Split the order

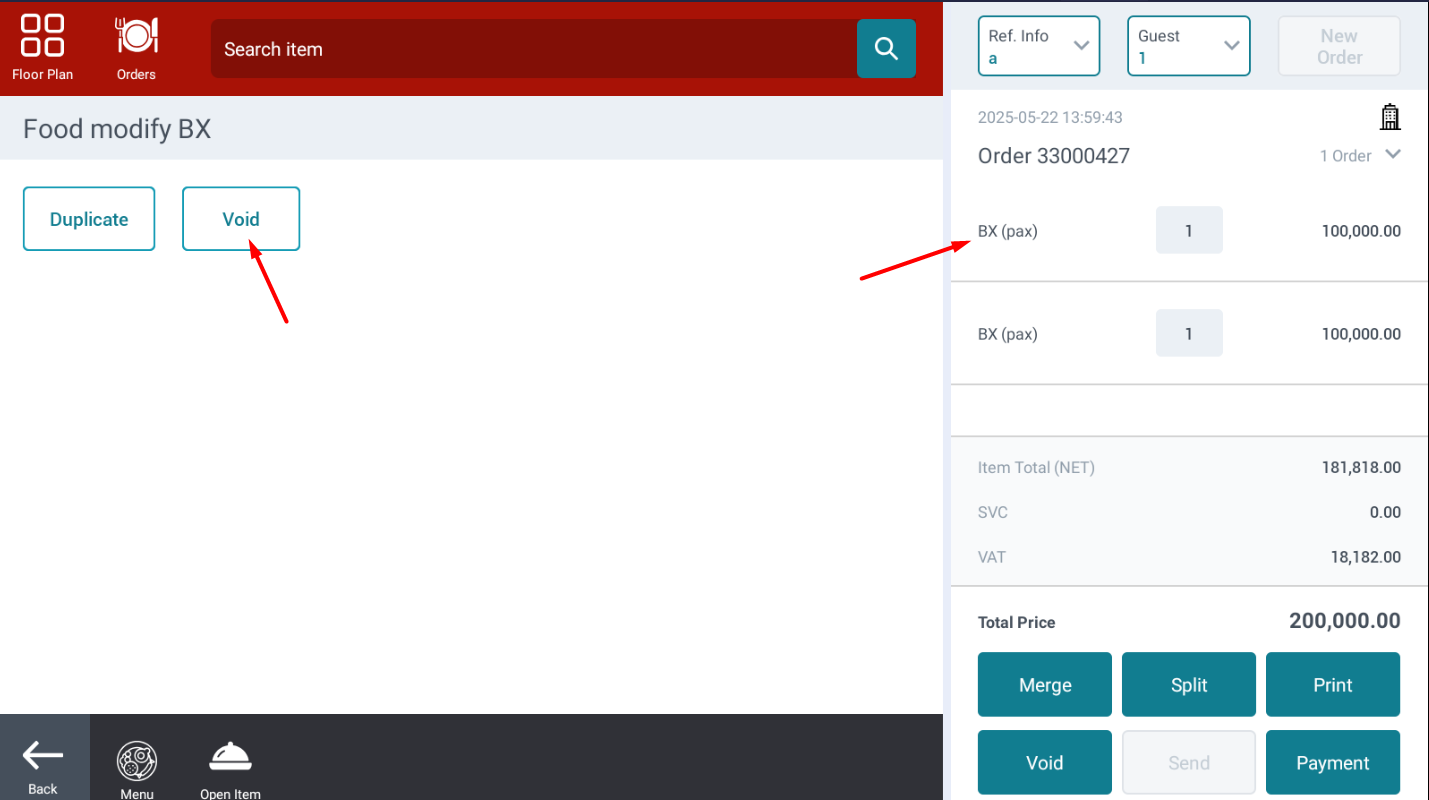pos(1189,685)
